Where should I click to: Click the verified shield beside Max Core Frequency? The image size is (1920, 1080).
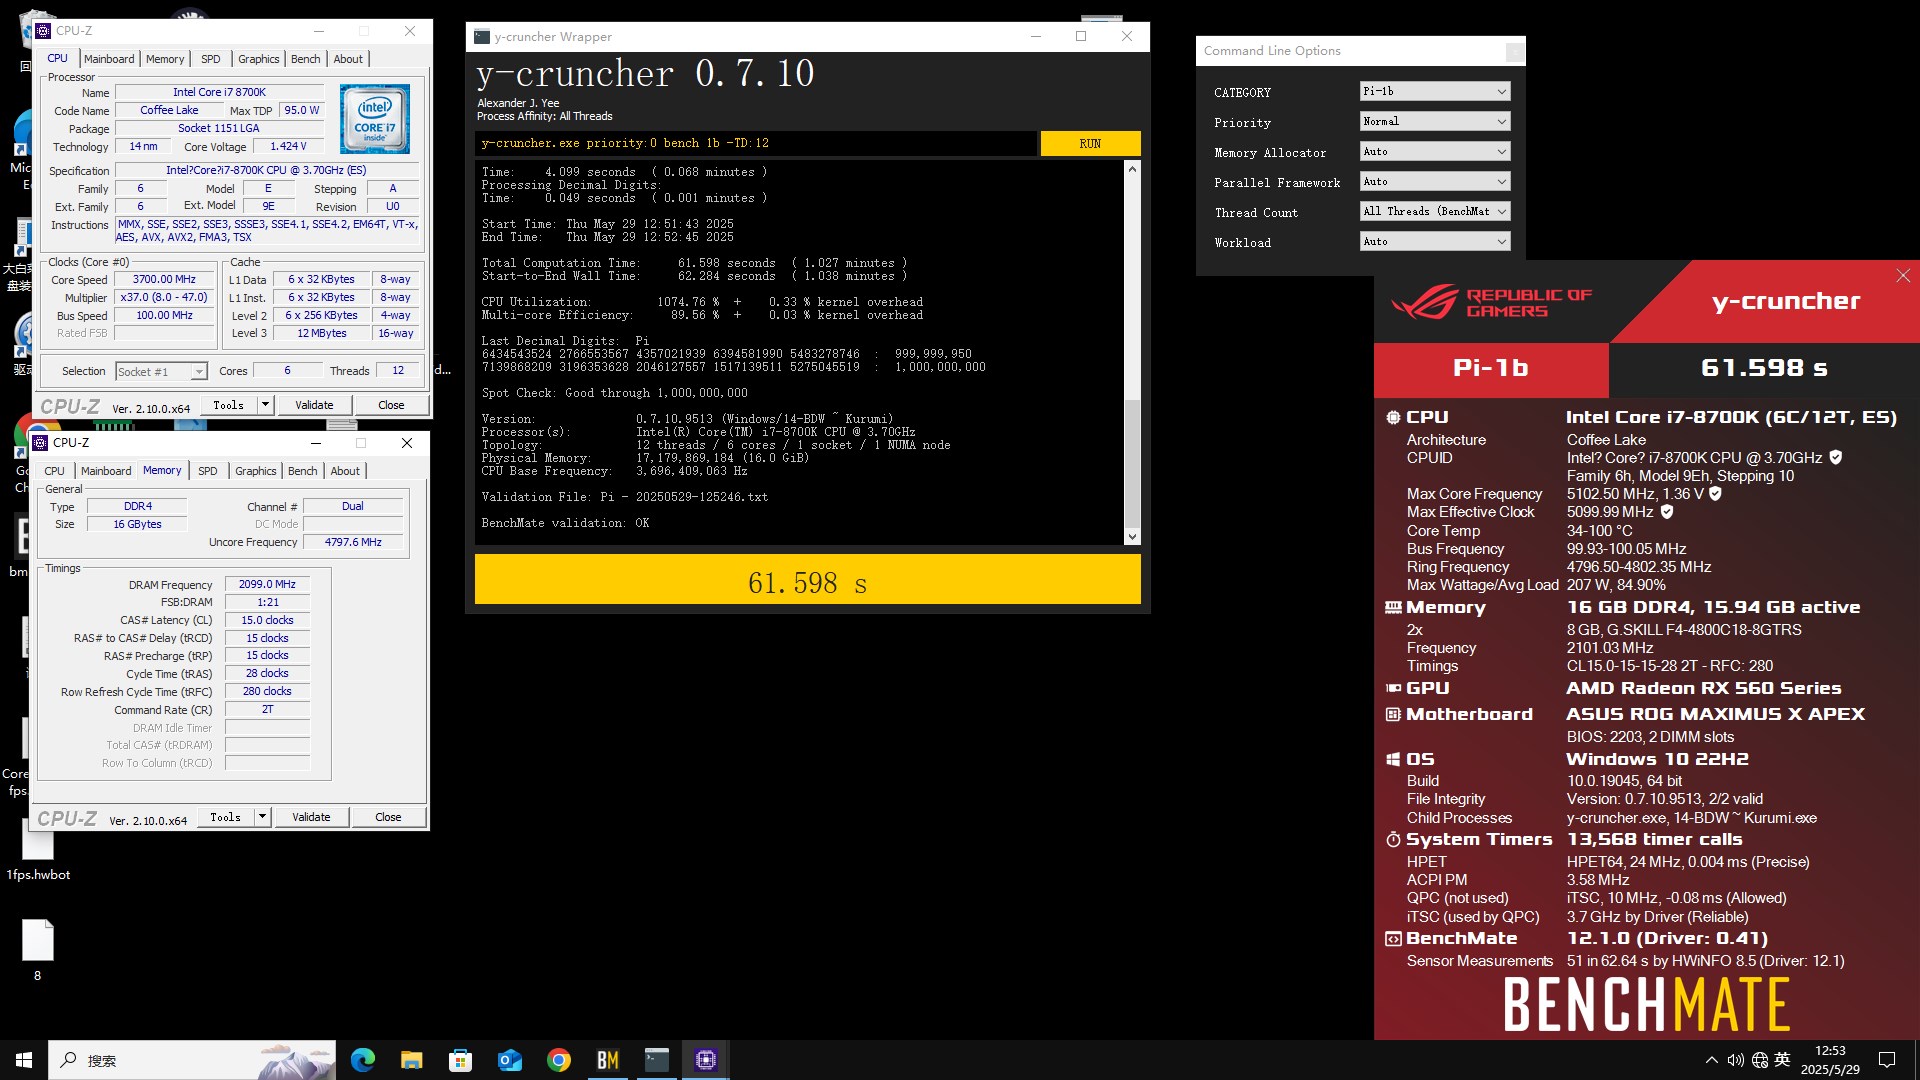1715,493
